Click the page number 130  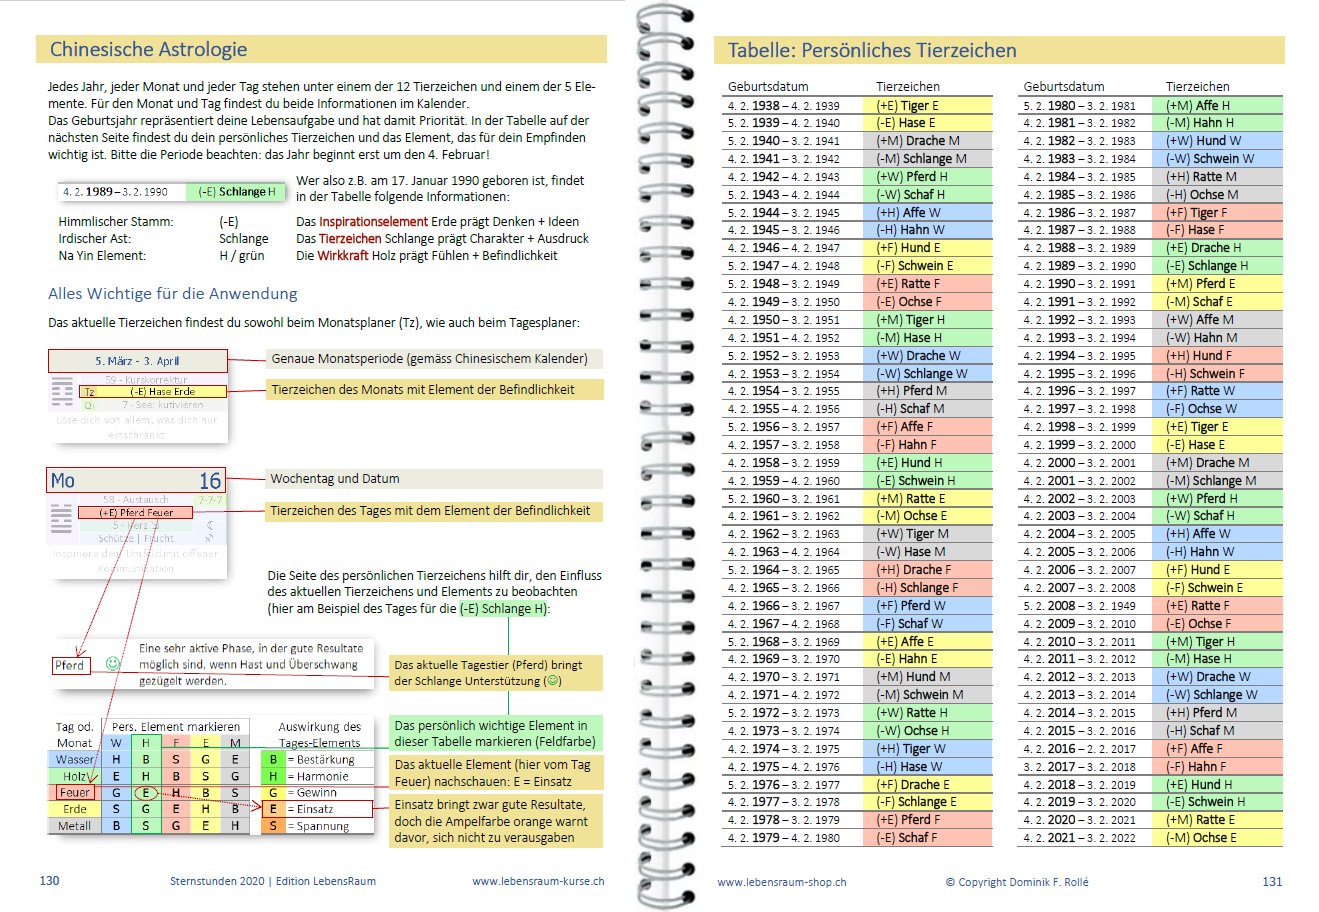pos(49,880)
